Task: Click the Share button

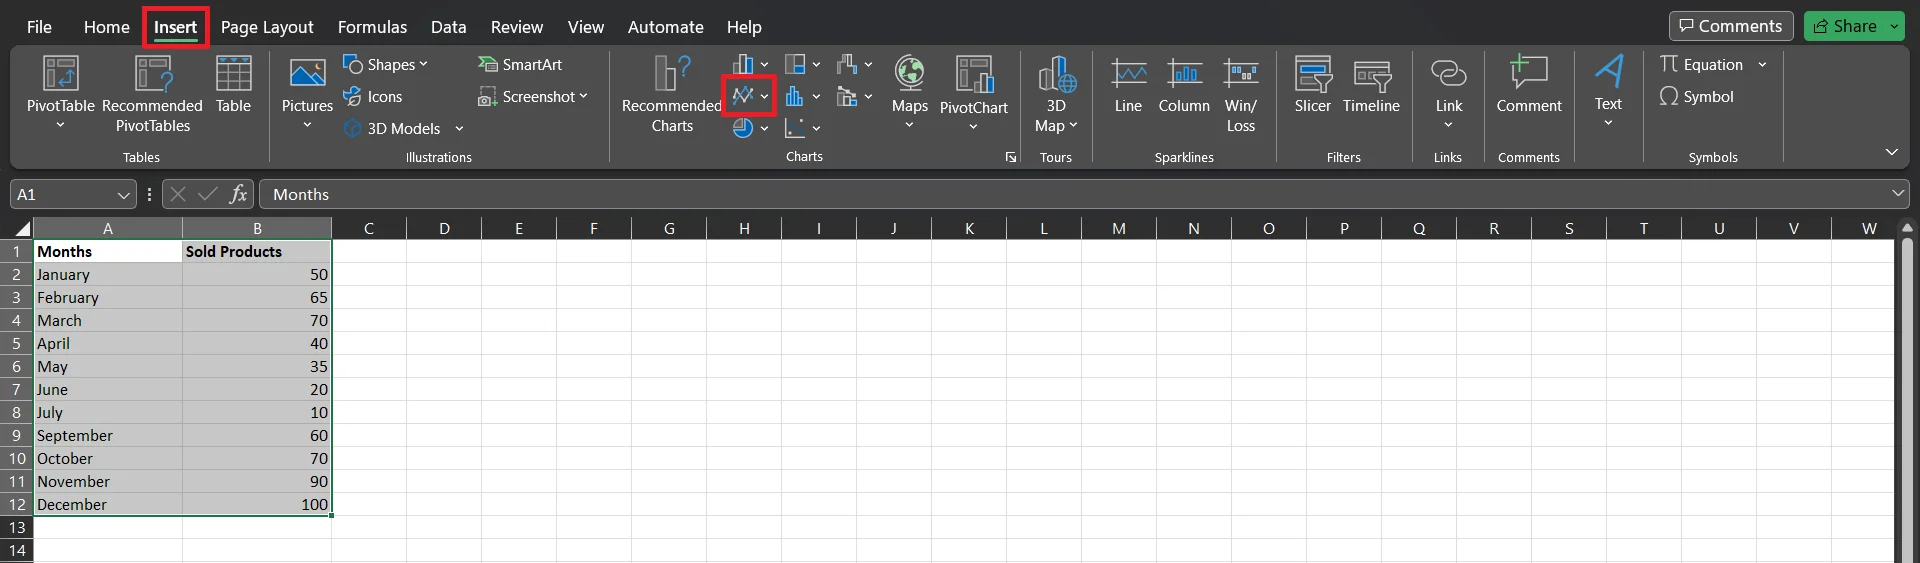Action: (1846, 27)
